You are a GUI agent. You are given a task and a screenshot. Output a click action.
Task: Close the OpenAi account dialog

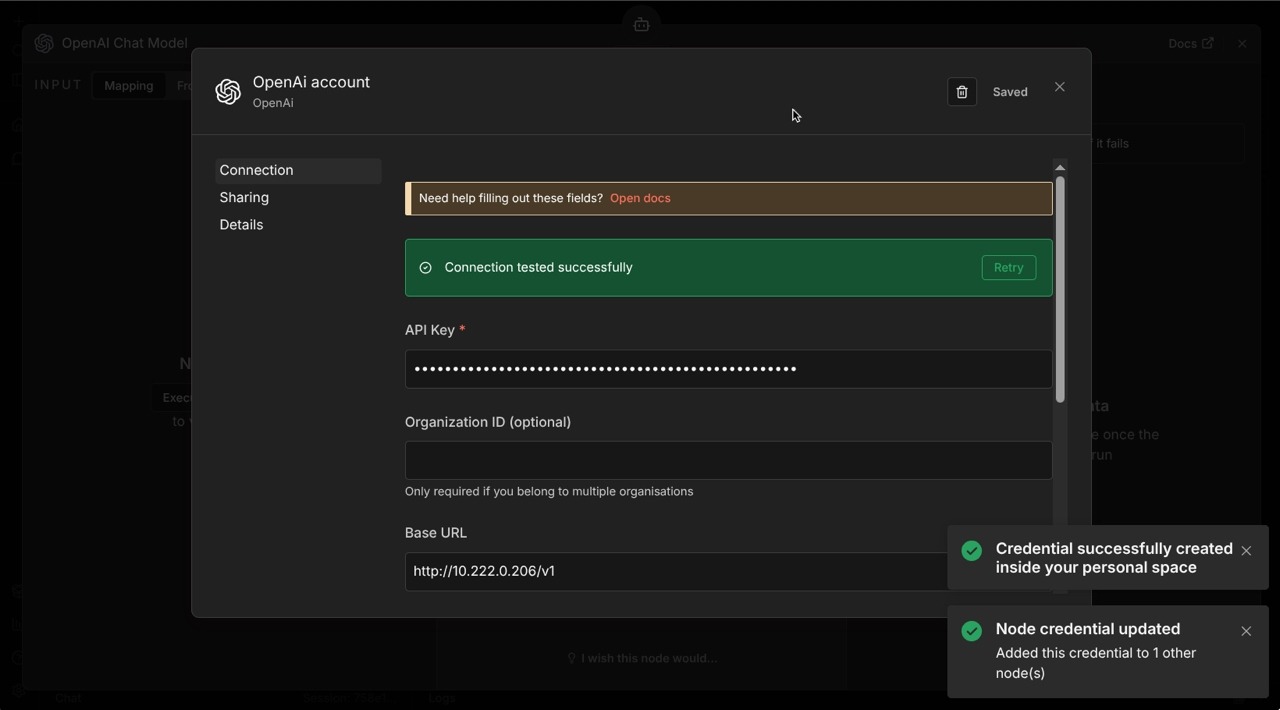(1060, 87)
